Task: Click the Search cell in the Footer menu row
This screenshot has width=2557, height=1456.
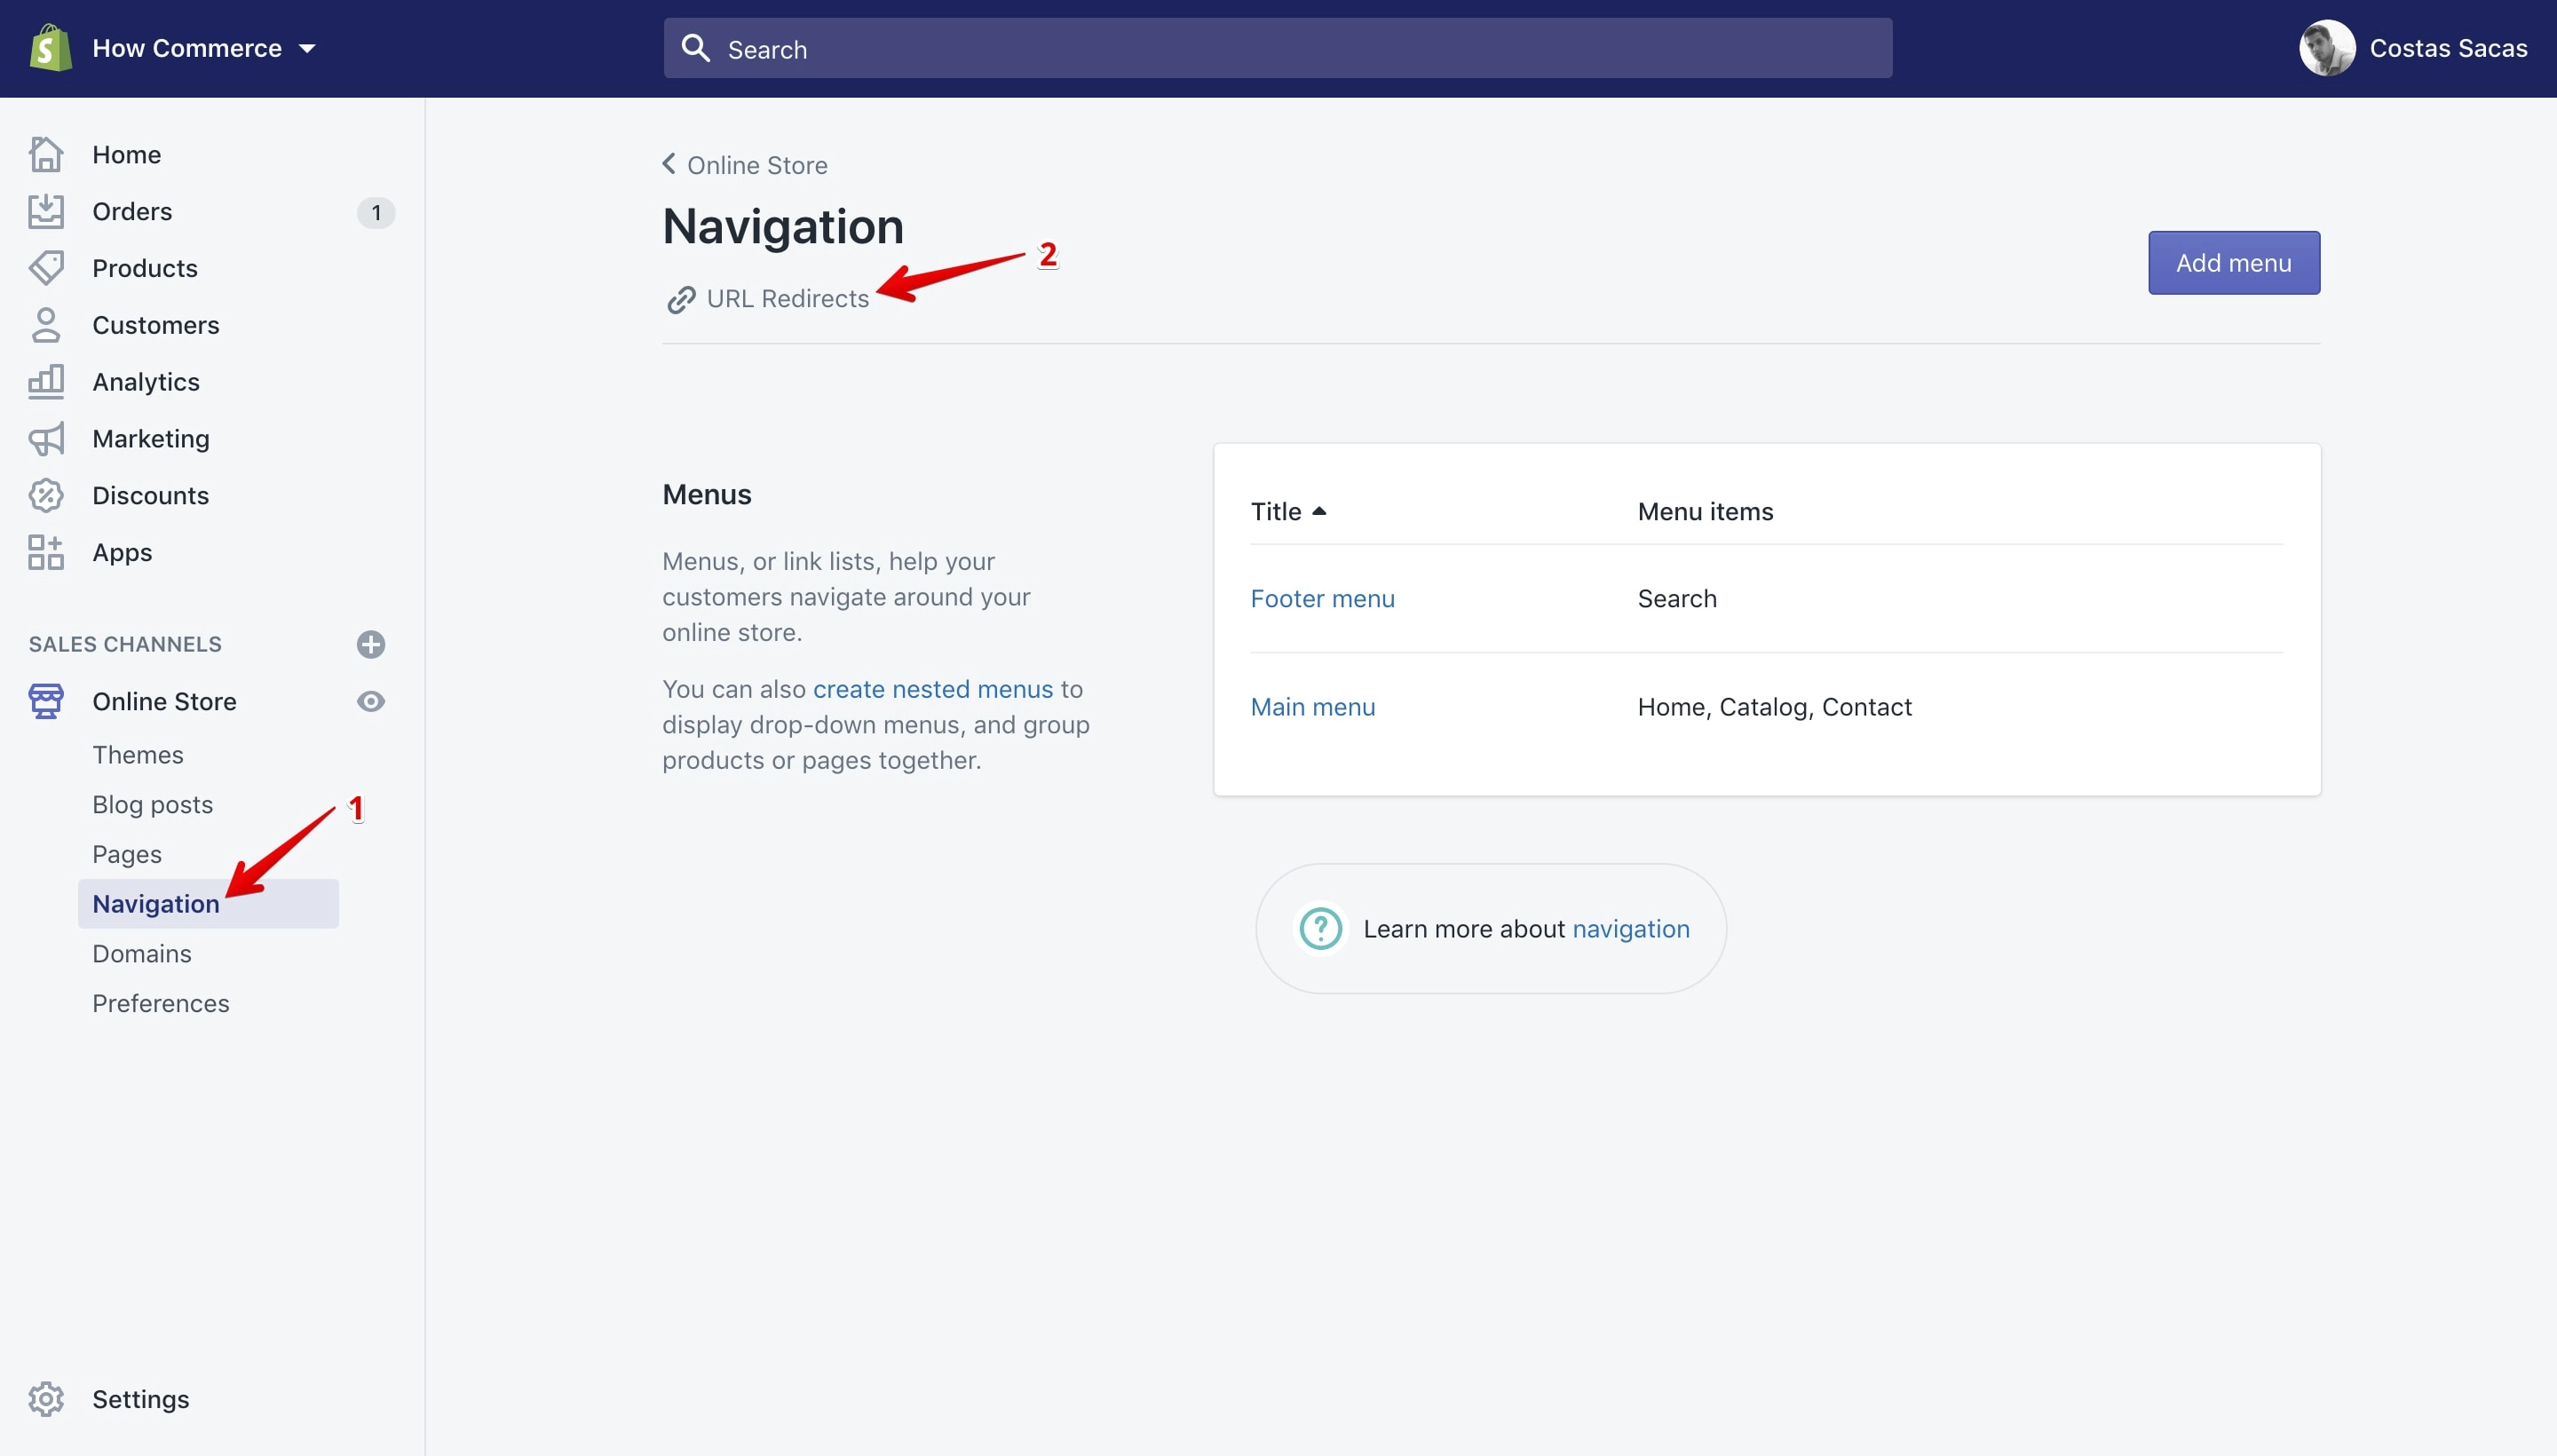Action: pyautogui.click(x=1677, y=598)
